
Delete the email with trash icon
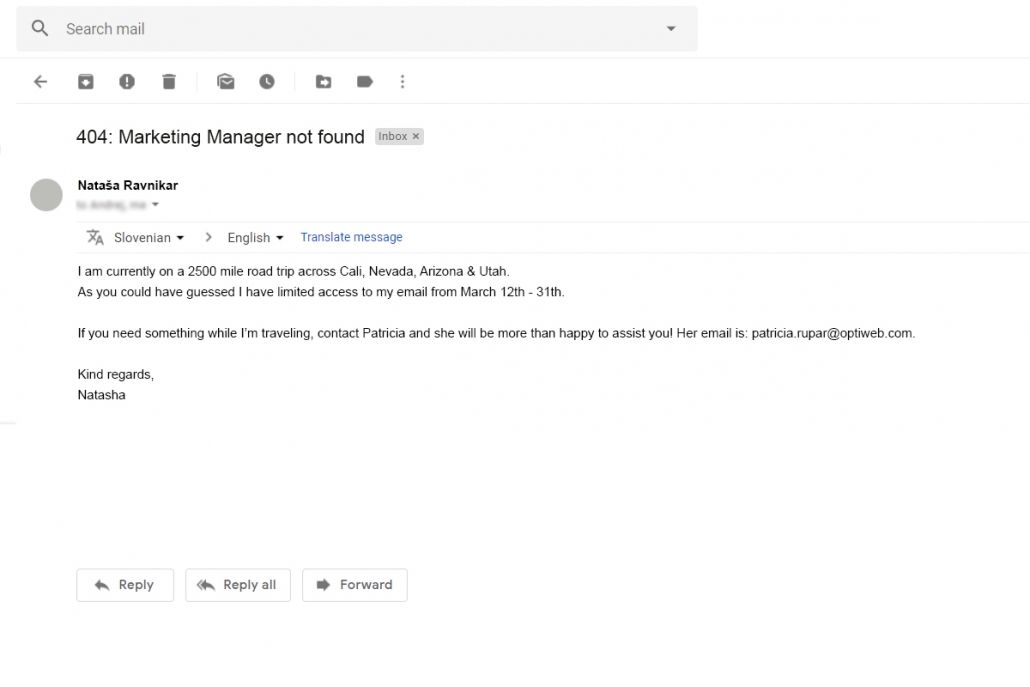pos(169,82)
